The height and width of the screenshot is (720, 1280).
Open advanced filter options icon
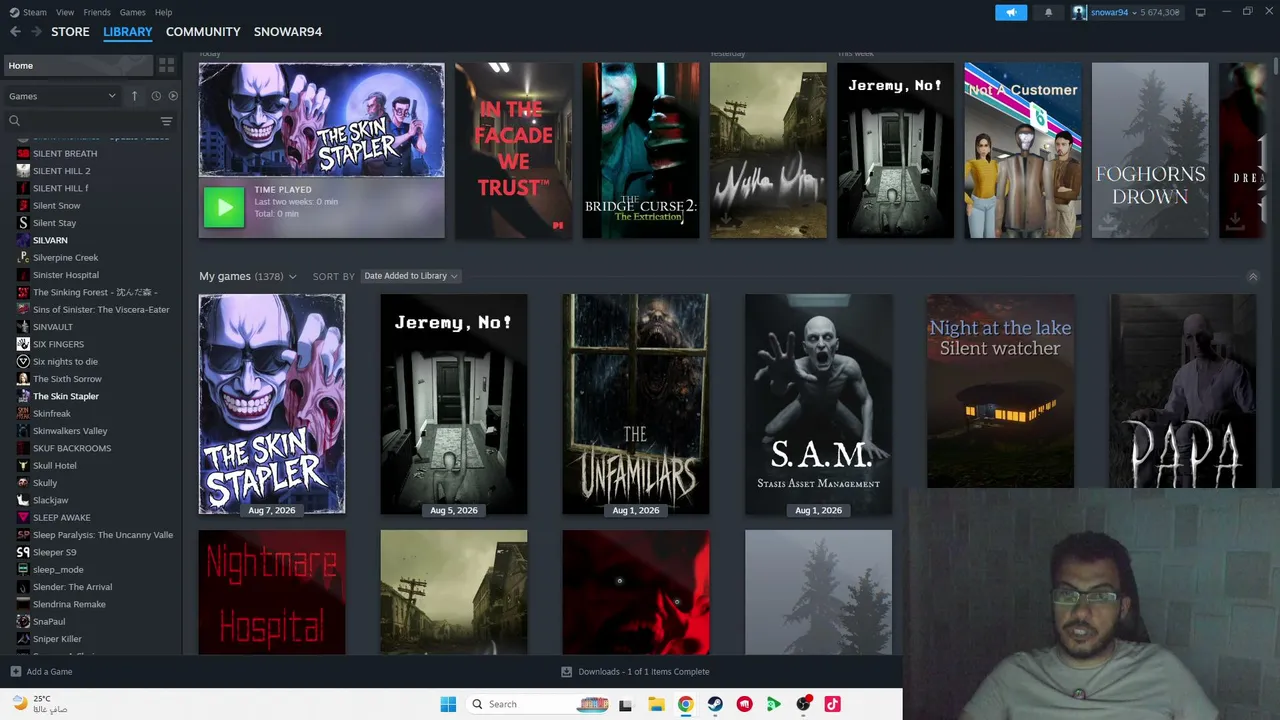click(166, 121)
